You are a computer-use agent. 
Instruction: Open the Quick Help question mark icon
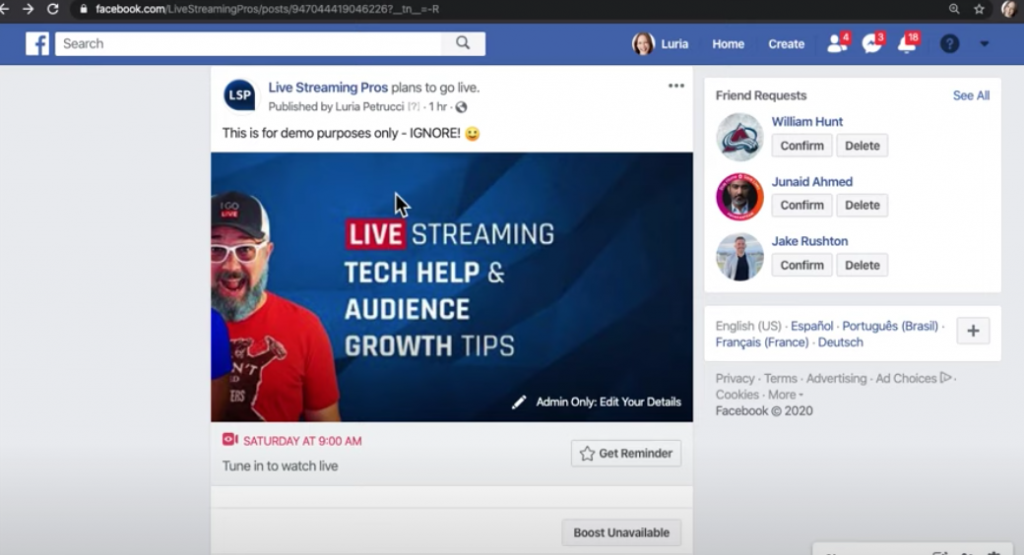[950, 44]
